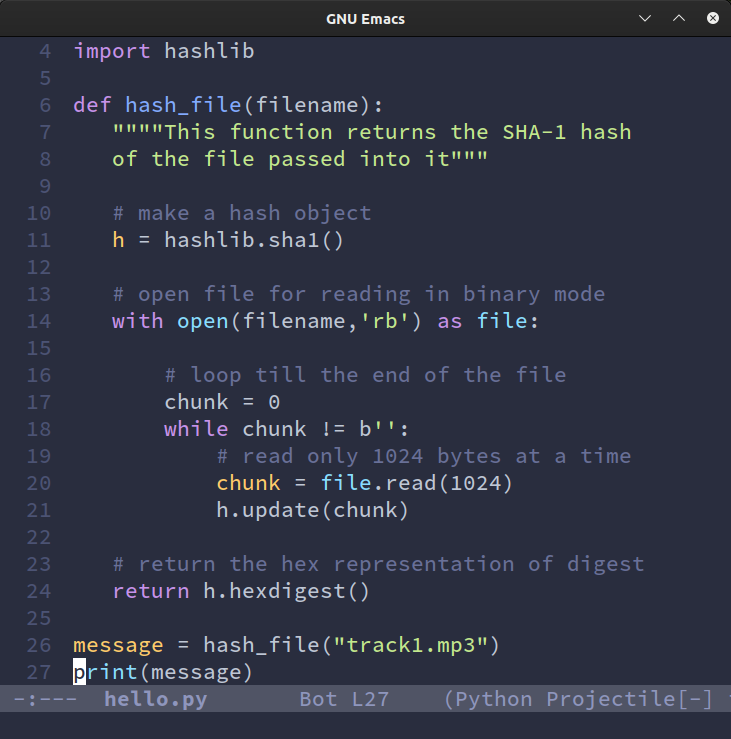Image resolution: width=731 pixels, height=739 pixels.
Task: Click line number 10 in the gutter
Action: (x=39, y=213)
